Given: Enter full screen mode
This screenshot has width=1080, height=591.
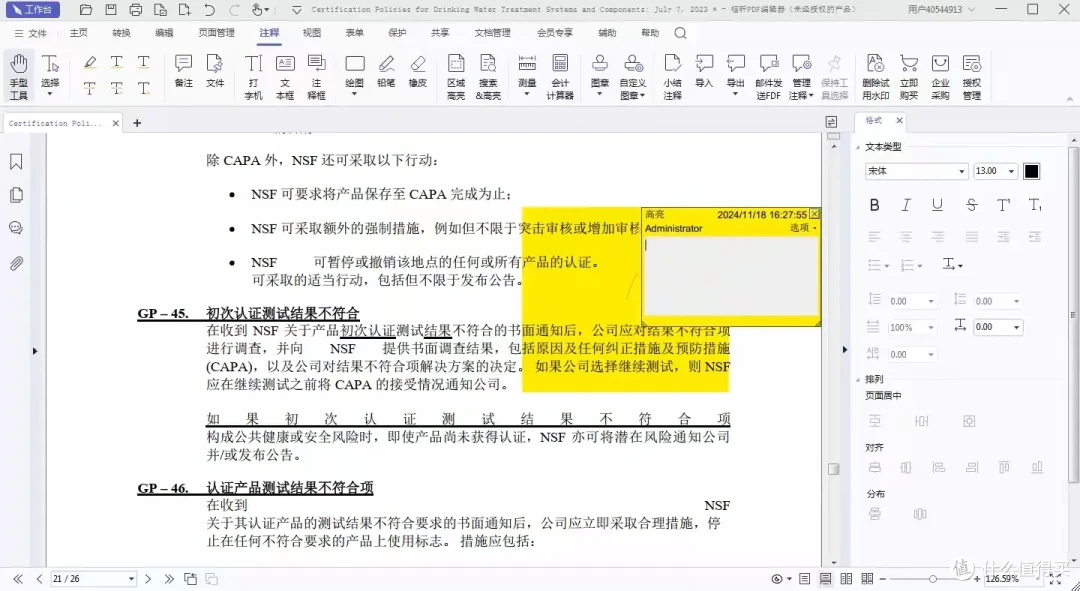Looking at the screenshot, I should click(1055, 579).
